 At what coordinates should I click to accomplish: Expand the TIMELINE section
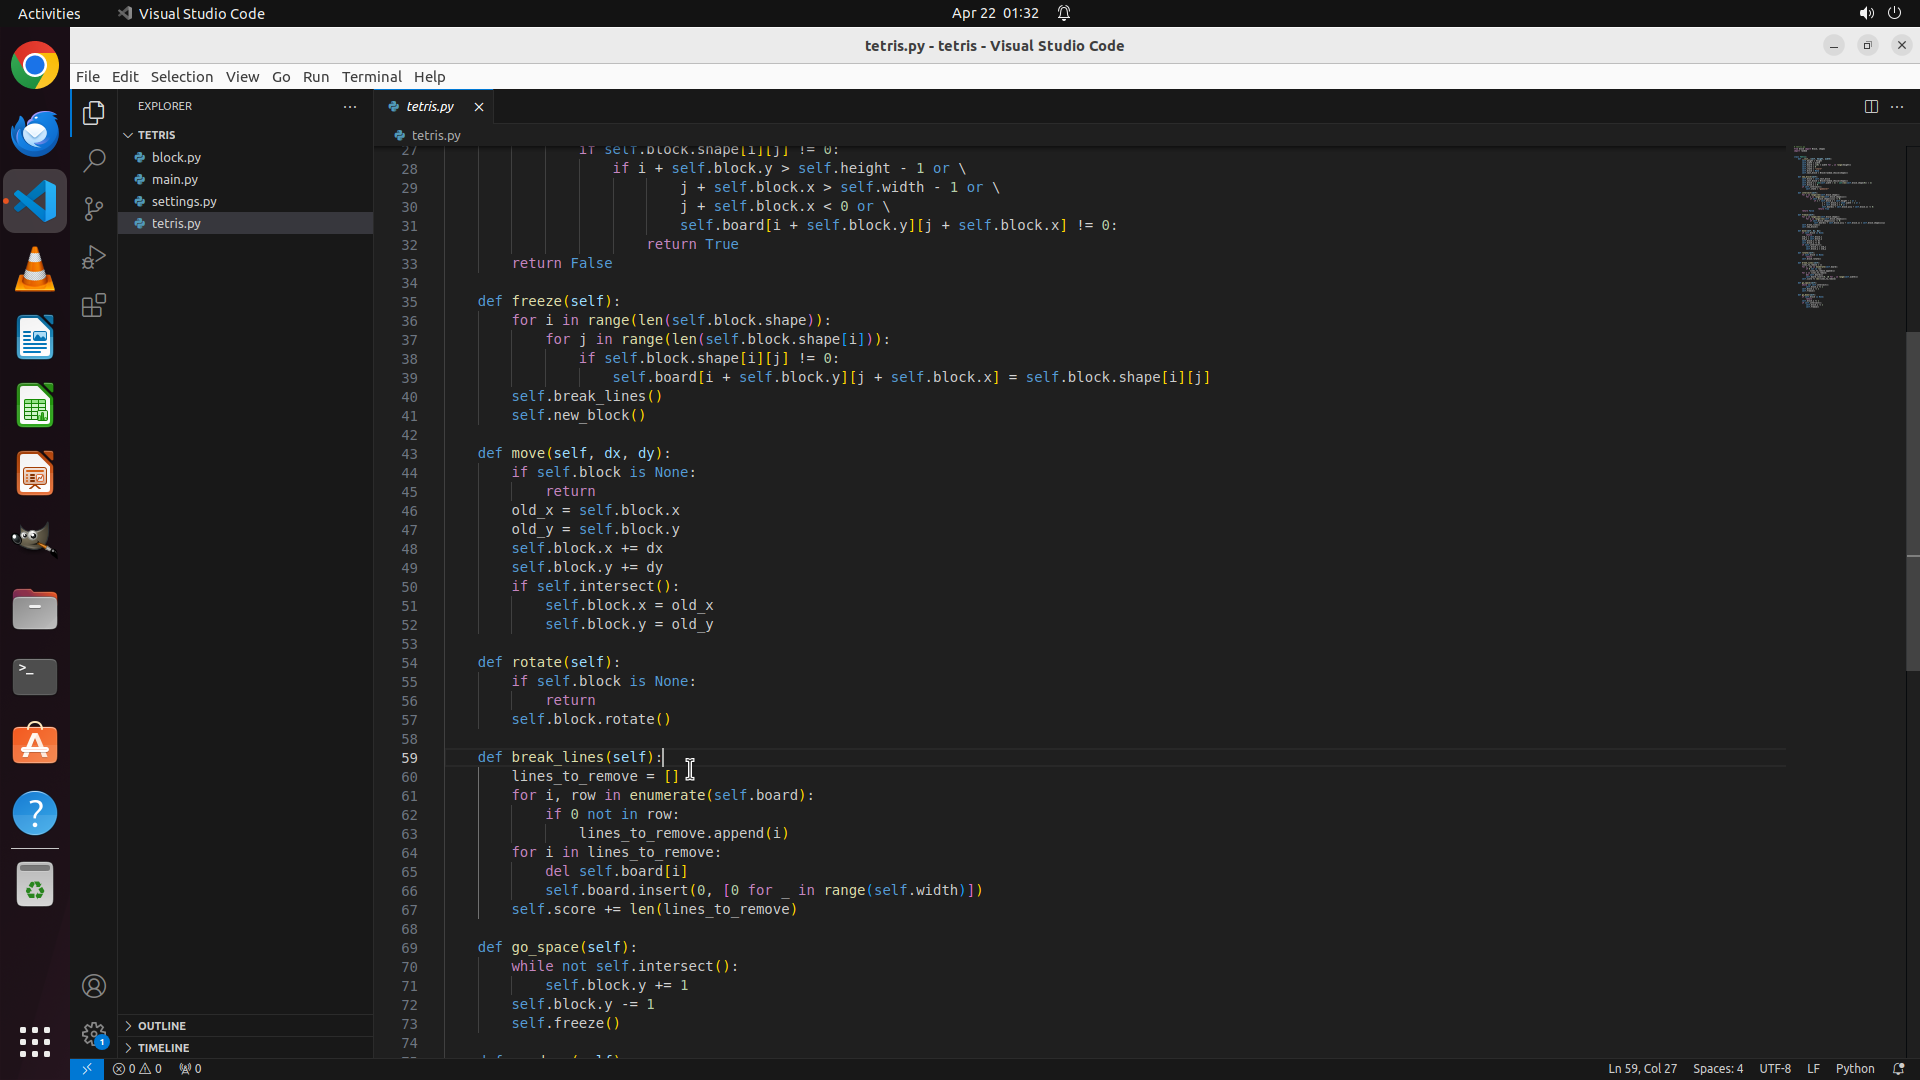coord(163,1047)
